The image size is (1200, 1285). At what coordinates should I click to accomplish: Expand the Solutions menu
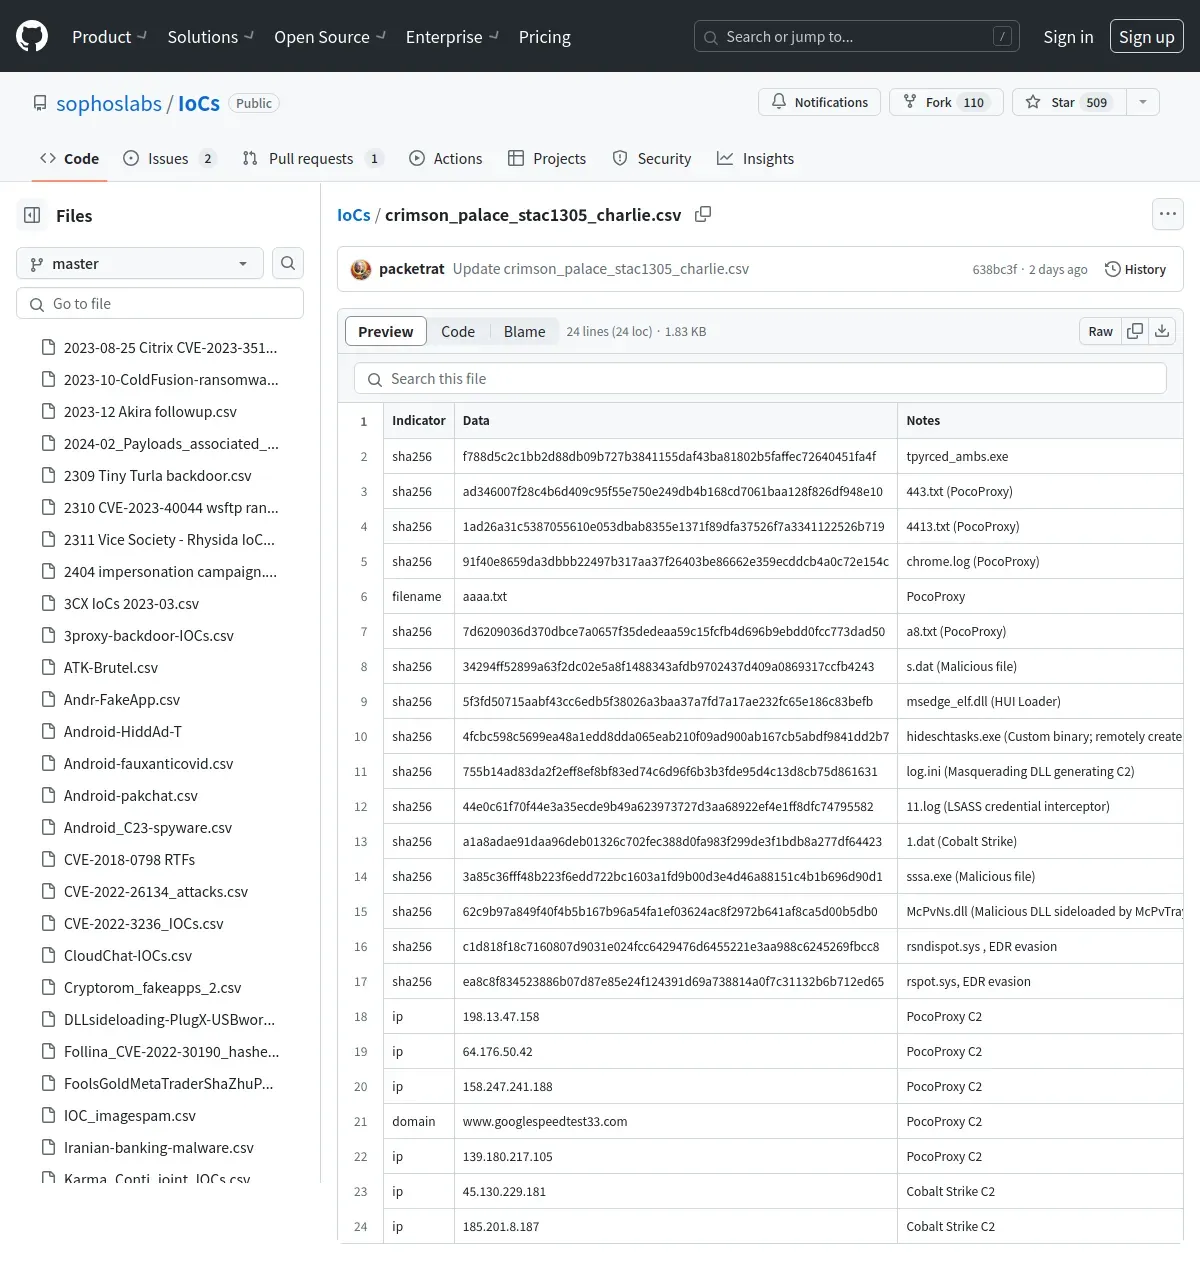(x=211, y=37)
